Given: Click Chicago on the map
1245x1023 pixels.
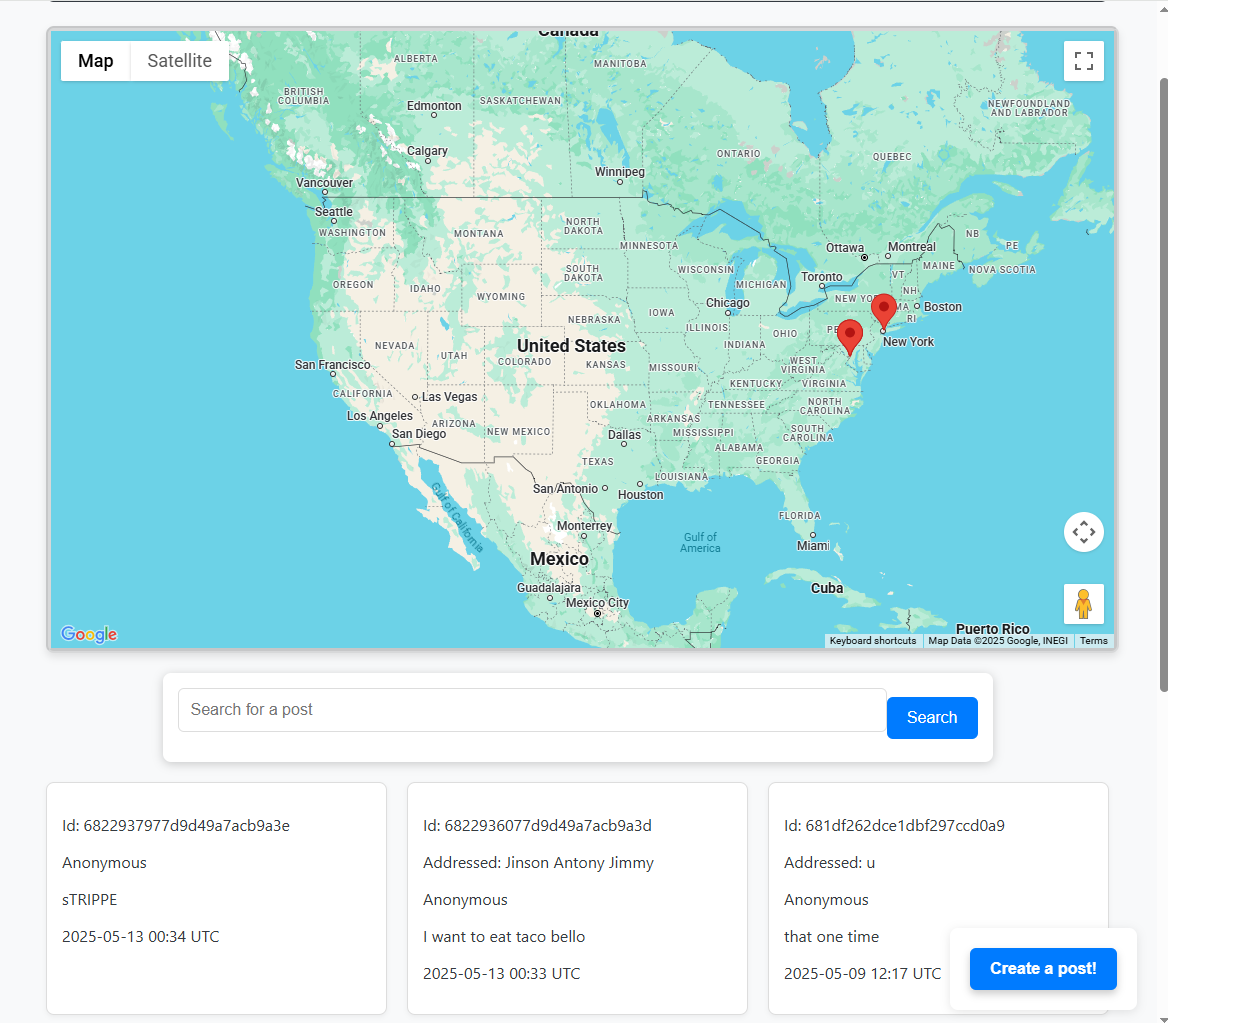Looking at the screenshot, I should click(x=728, y=303).
